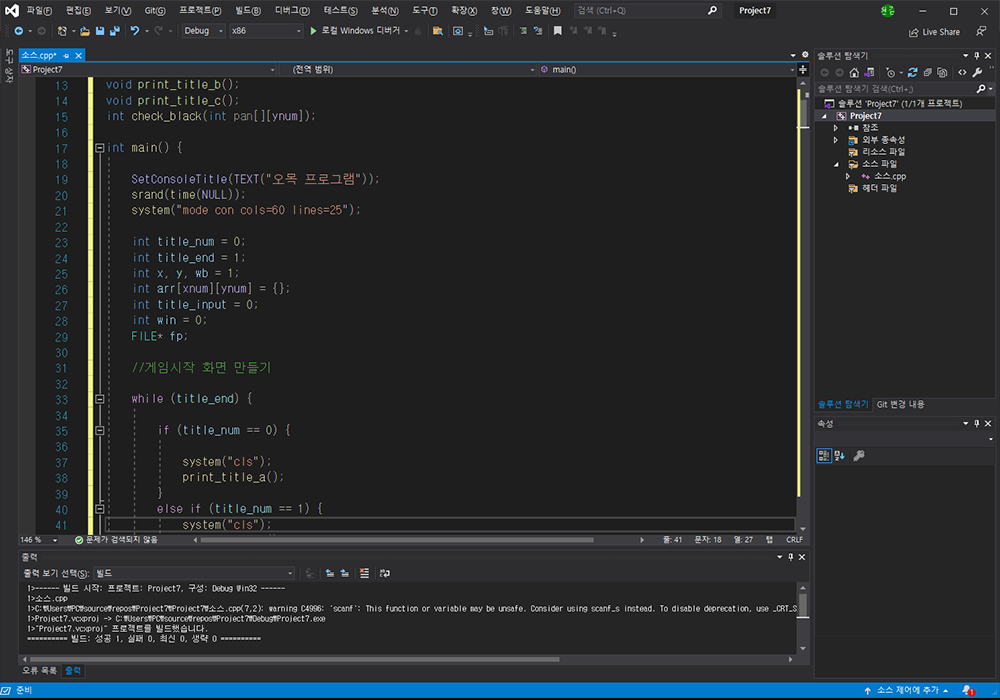This screenshot has height=700, width=1000.
Task: Collapse the while (title_end) code block
Action: tap(99, 399)
